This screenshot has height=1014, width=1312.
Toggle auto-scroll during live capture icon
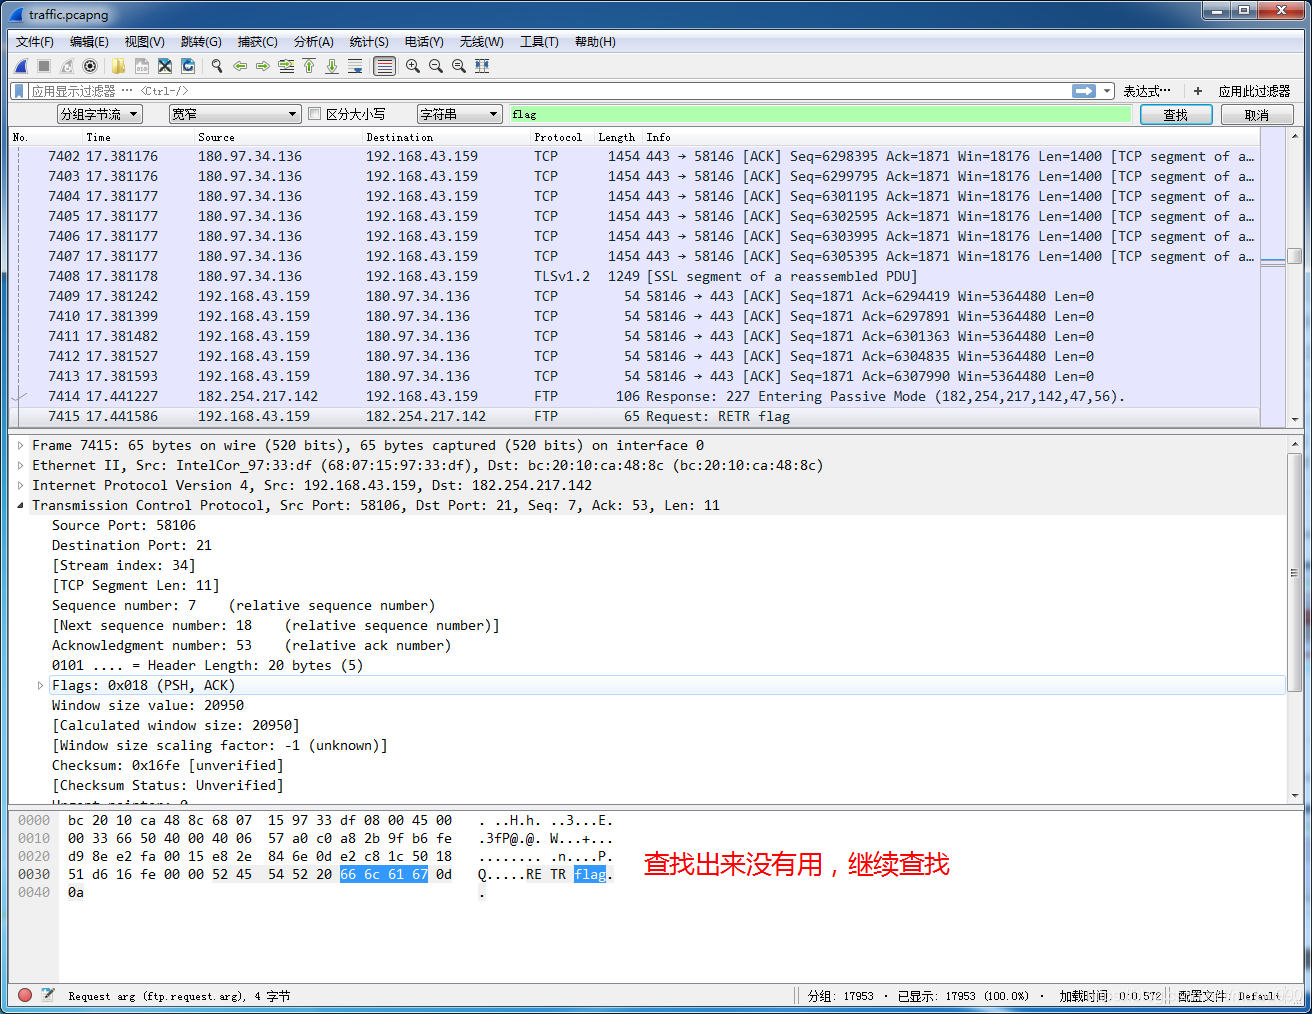(x=355, y=66)
